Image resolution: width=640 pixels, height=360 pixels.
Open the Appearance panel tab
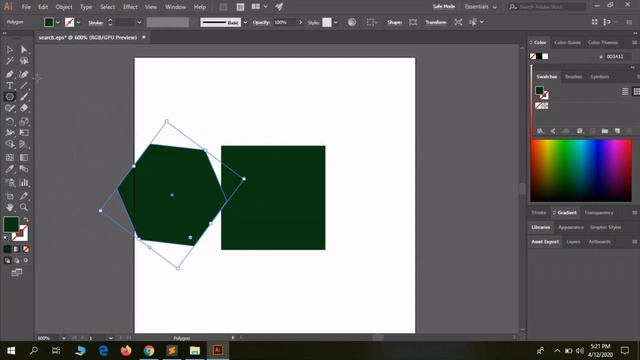[571, 227]
